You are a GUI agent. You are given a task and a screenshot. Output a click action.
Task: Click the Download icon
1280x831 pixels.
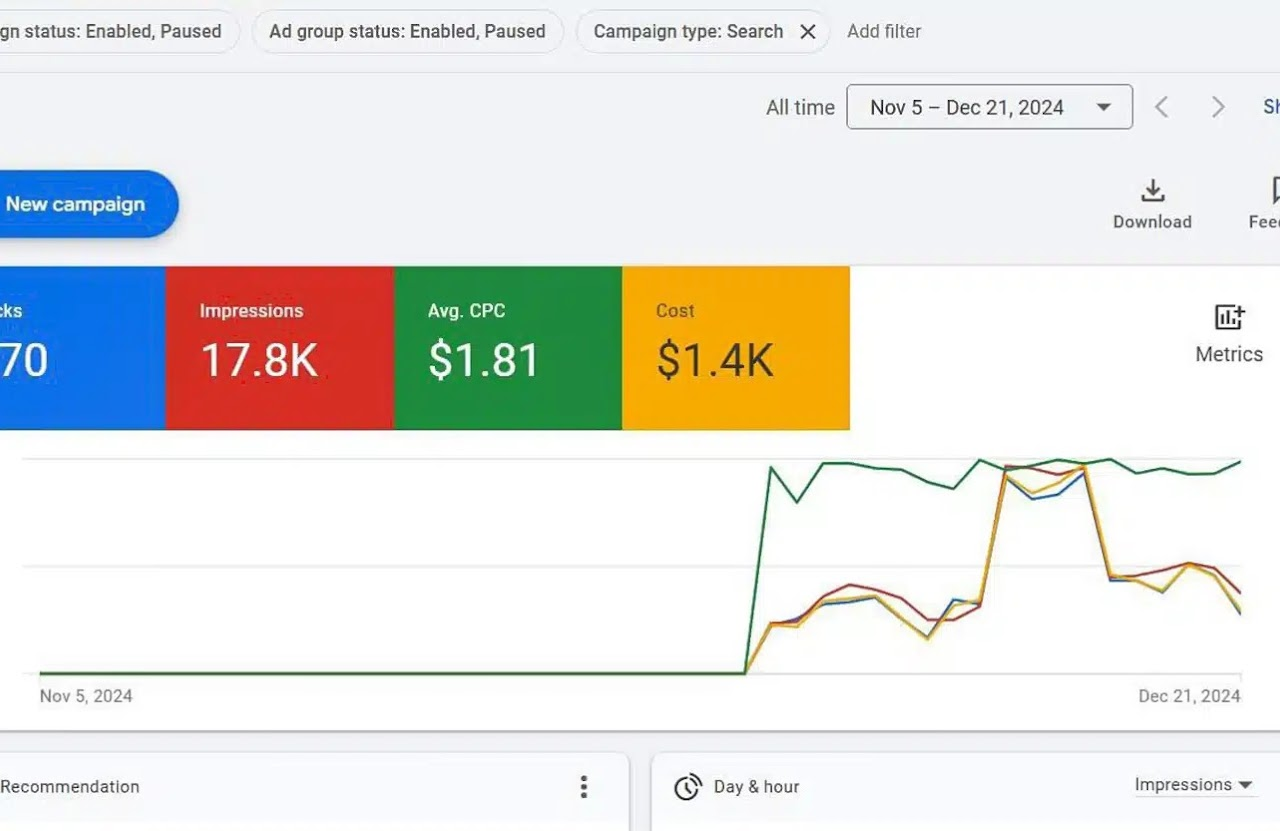(x=1152, y=191)
